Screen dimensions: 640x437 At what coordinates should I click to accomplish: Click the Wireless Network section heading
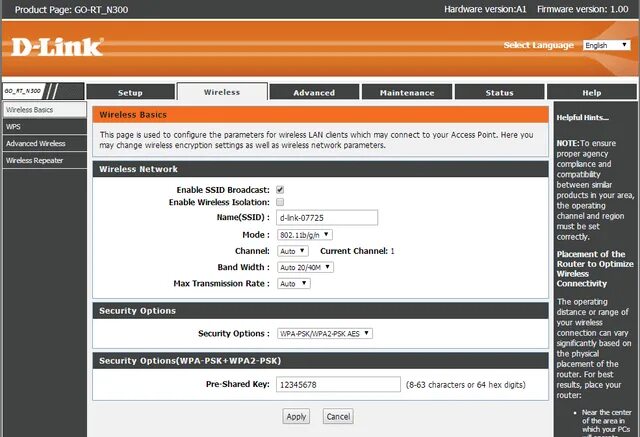320,169
